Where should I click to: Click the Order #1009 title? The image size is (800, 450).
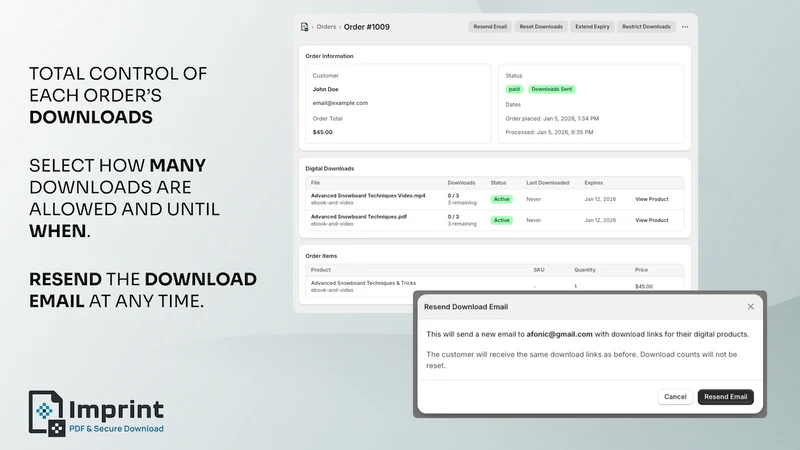[367, 27]
